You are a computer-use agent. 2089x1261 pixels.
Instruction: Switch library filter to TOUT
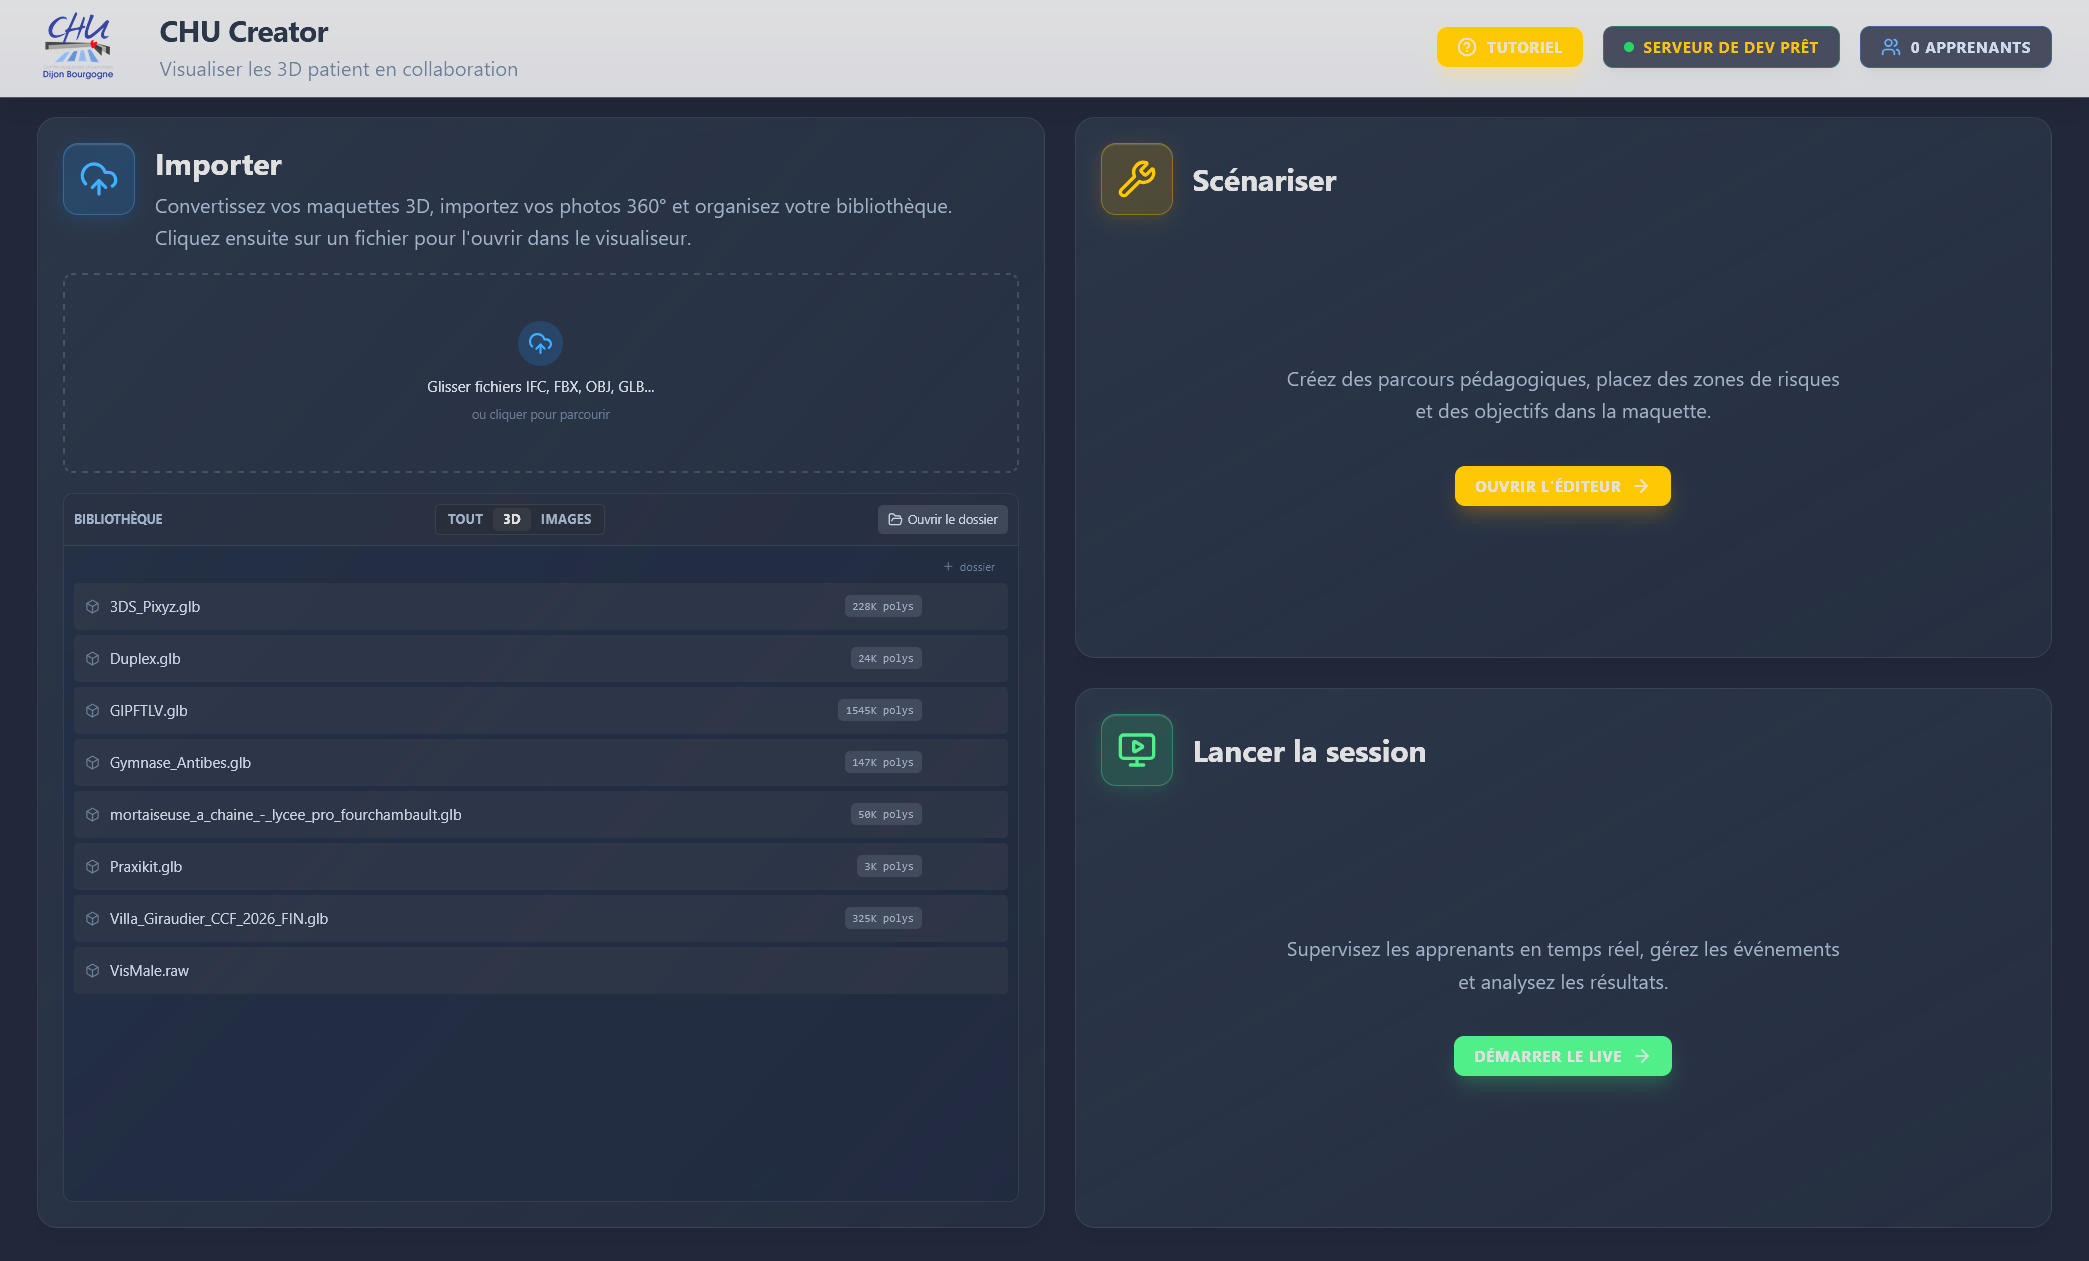point(465,519)
